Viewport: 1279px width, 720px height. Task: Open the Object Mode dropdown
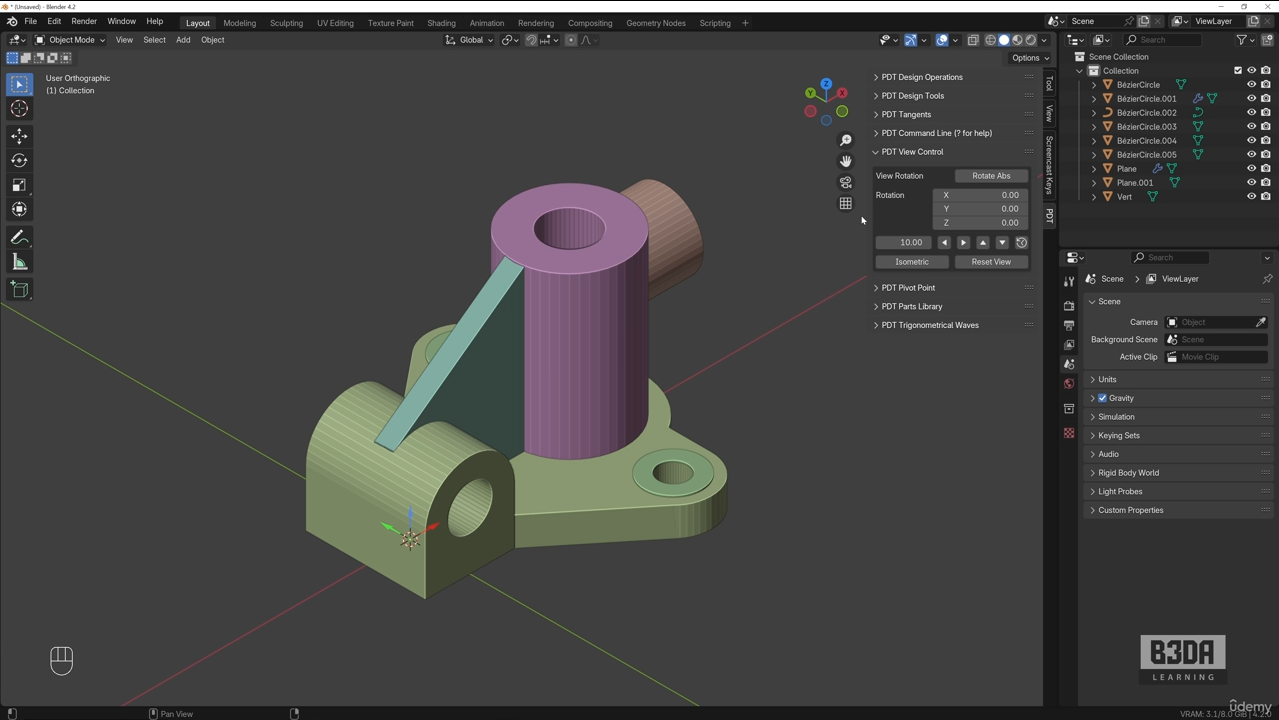[71, 39]
